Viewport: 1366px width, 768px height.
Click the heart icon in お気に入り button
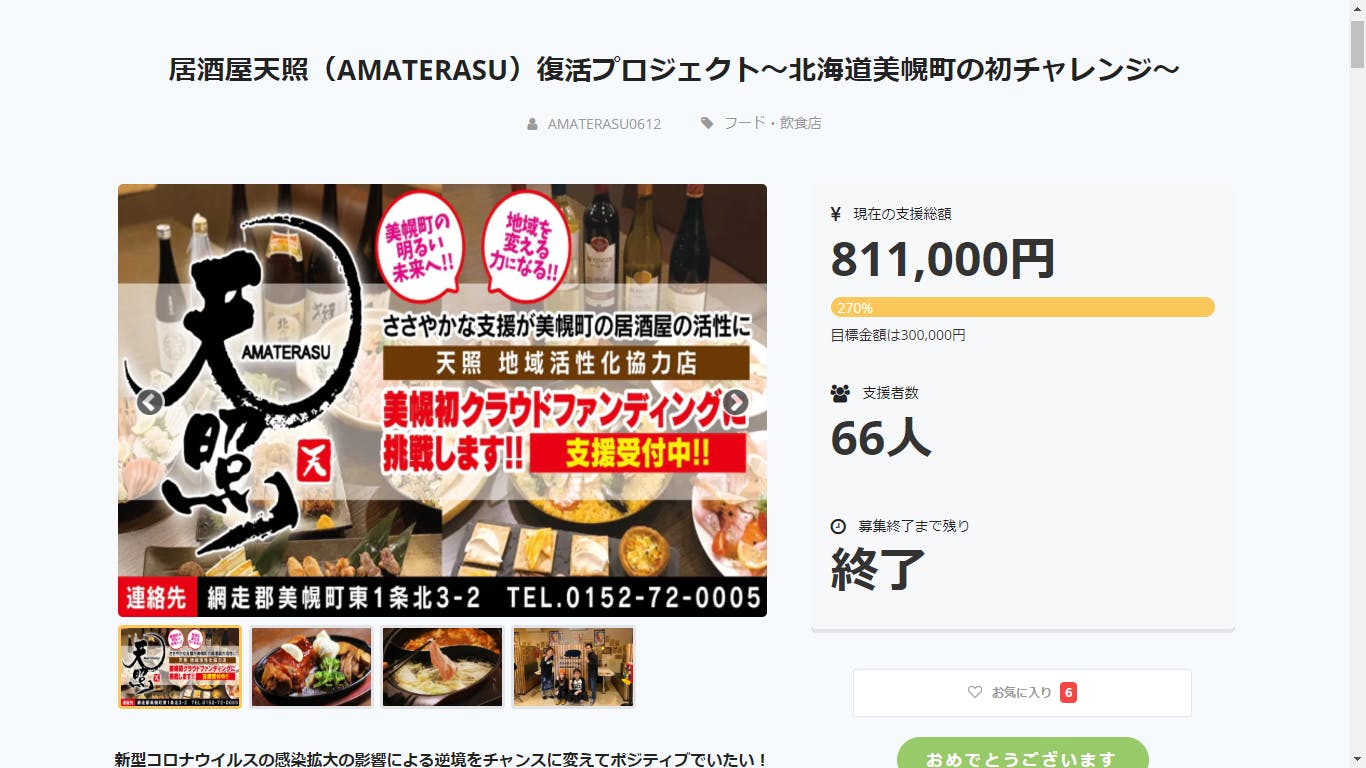point(975,692)
